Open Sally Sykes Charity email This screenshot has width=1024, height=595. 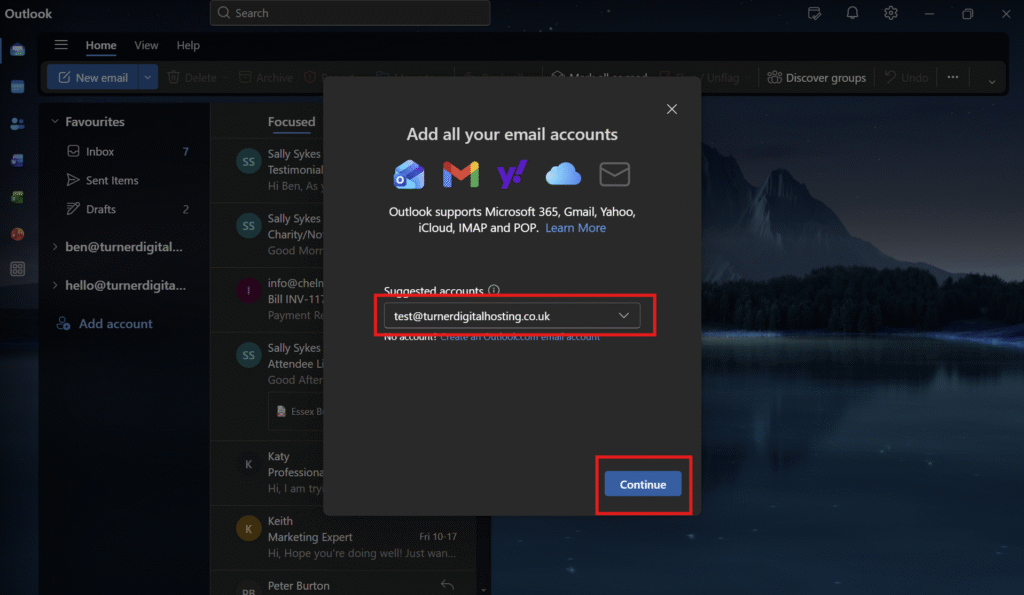point(268,234)
